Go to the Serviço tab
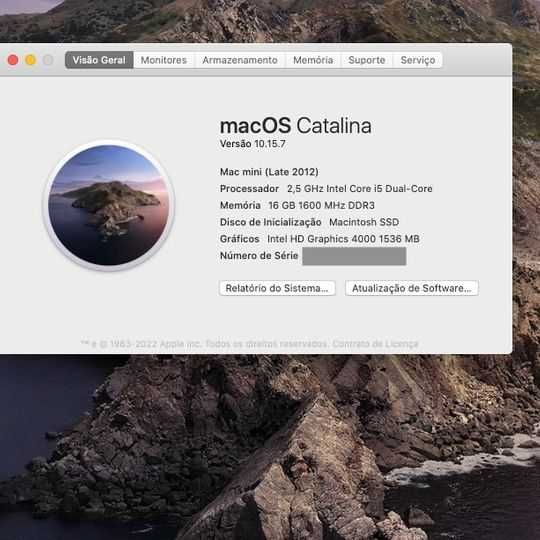The width and height of the screenshot is (540, 540). coord(418,60)
